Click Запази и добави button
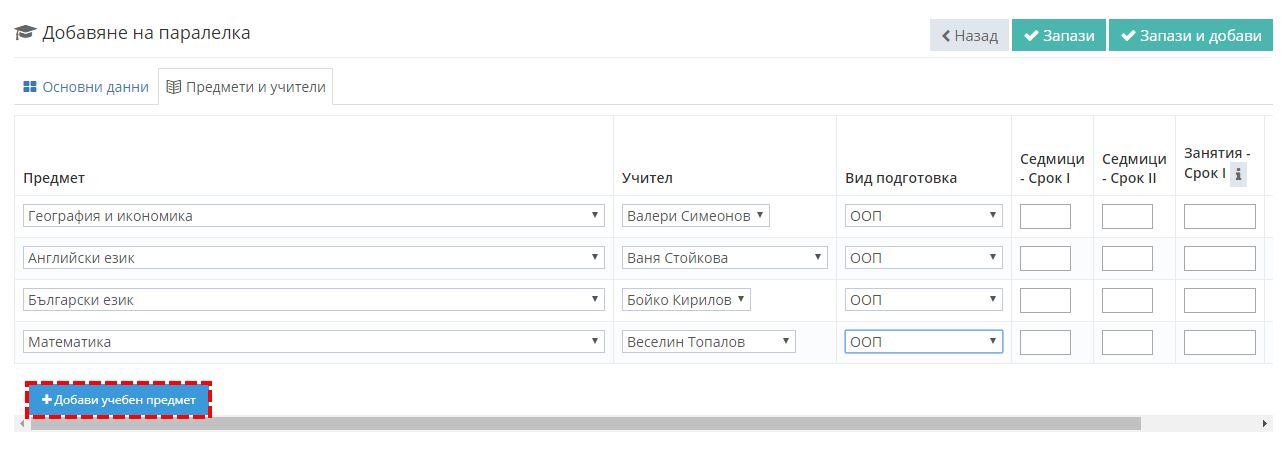1282x452 pixels. point(1190,35)
